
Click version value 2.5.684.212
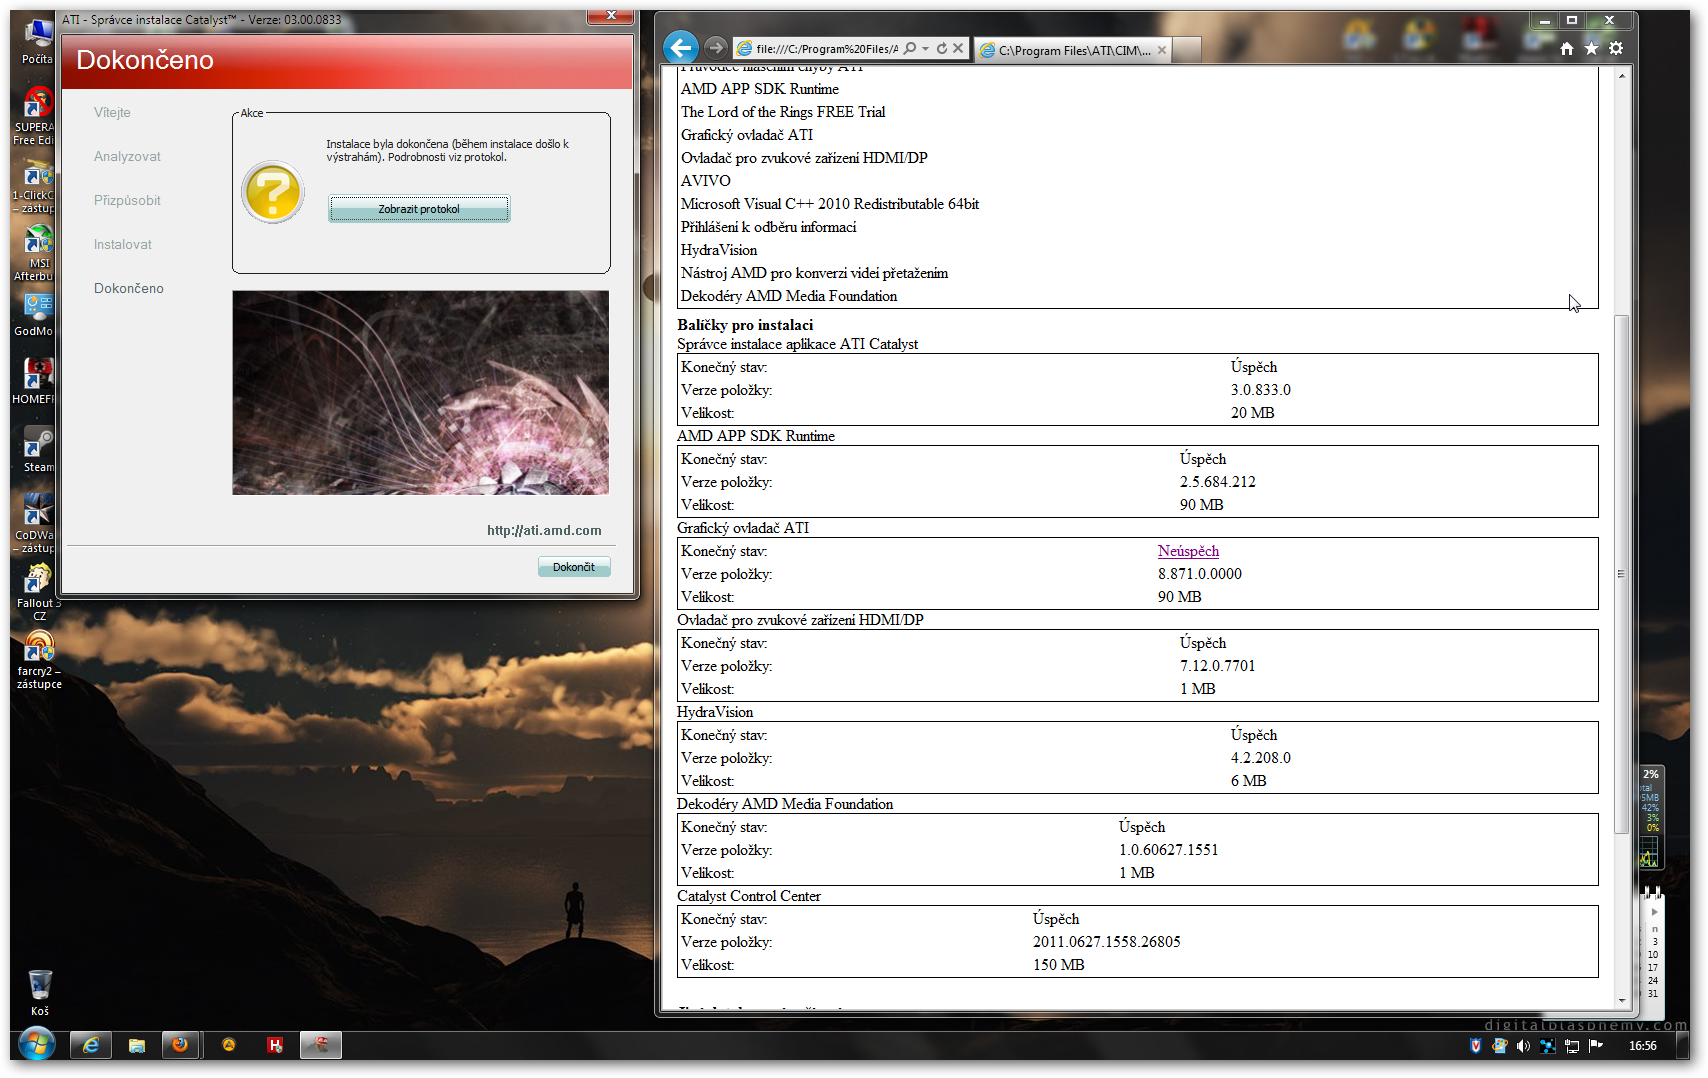1218,482
